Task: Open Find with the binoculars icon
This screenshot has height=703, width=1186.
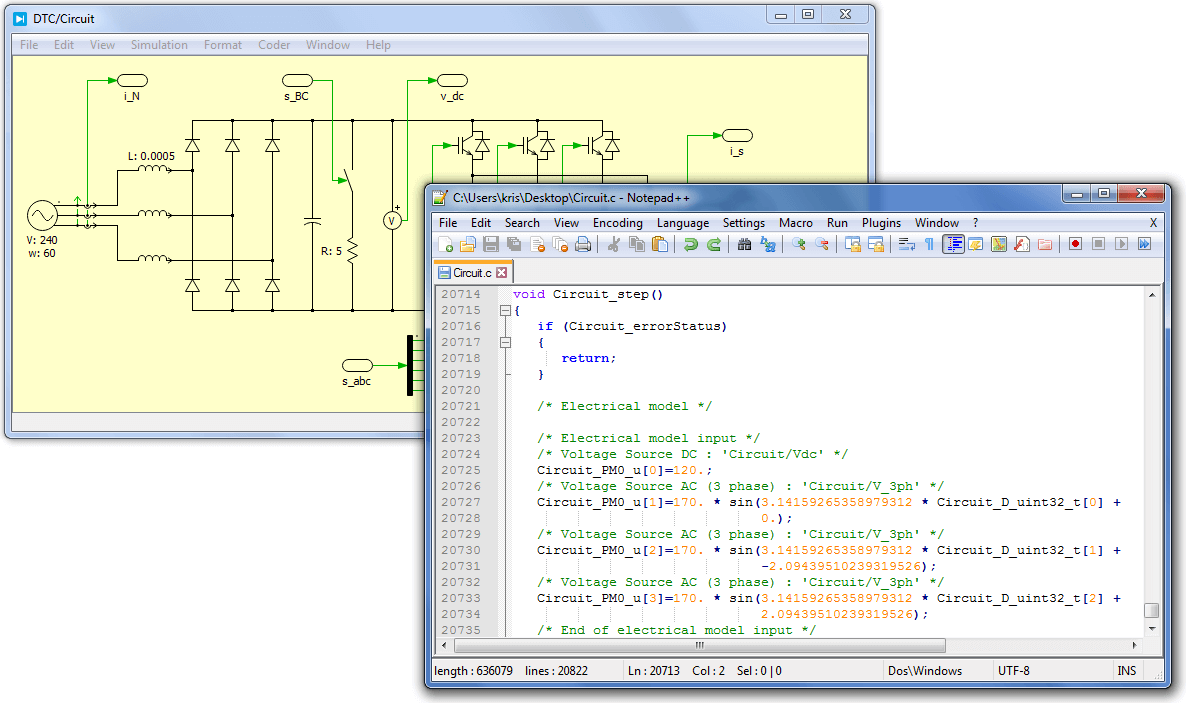Action: [x=745, y=245]
